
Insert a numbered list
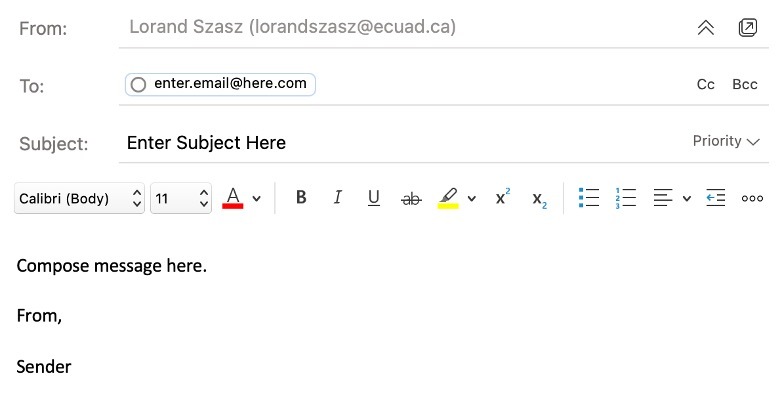(x=625, y=198)
